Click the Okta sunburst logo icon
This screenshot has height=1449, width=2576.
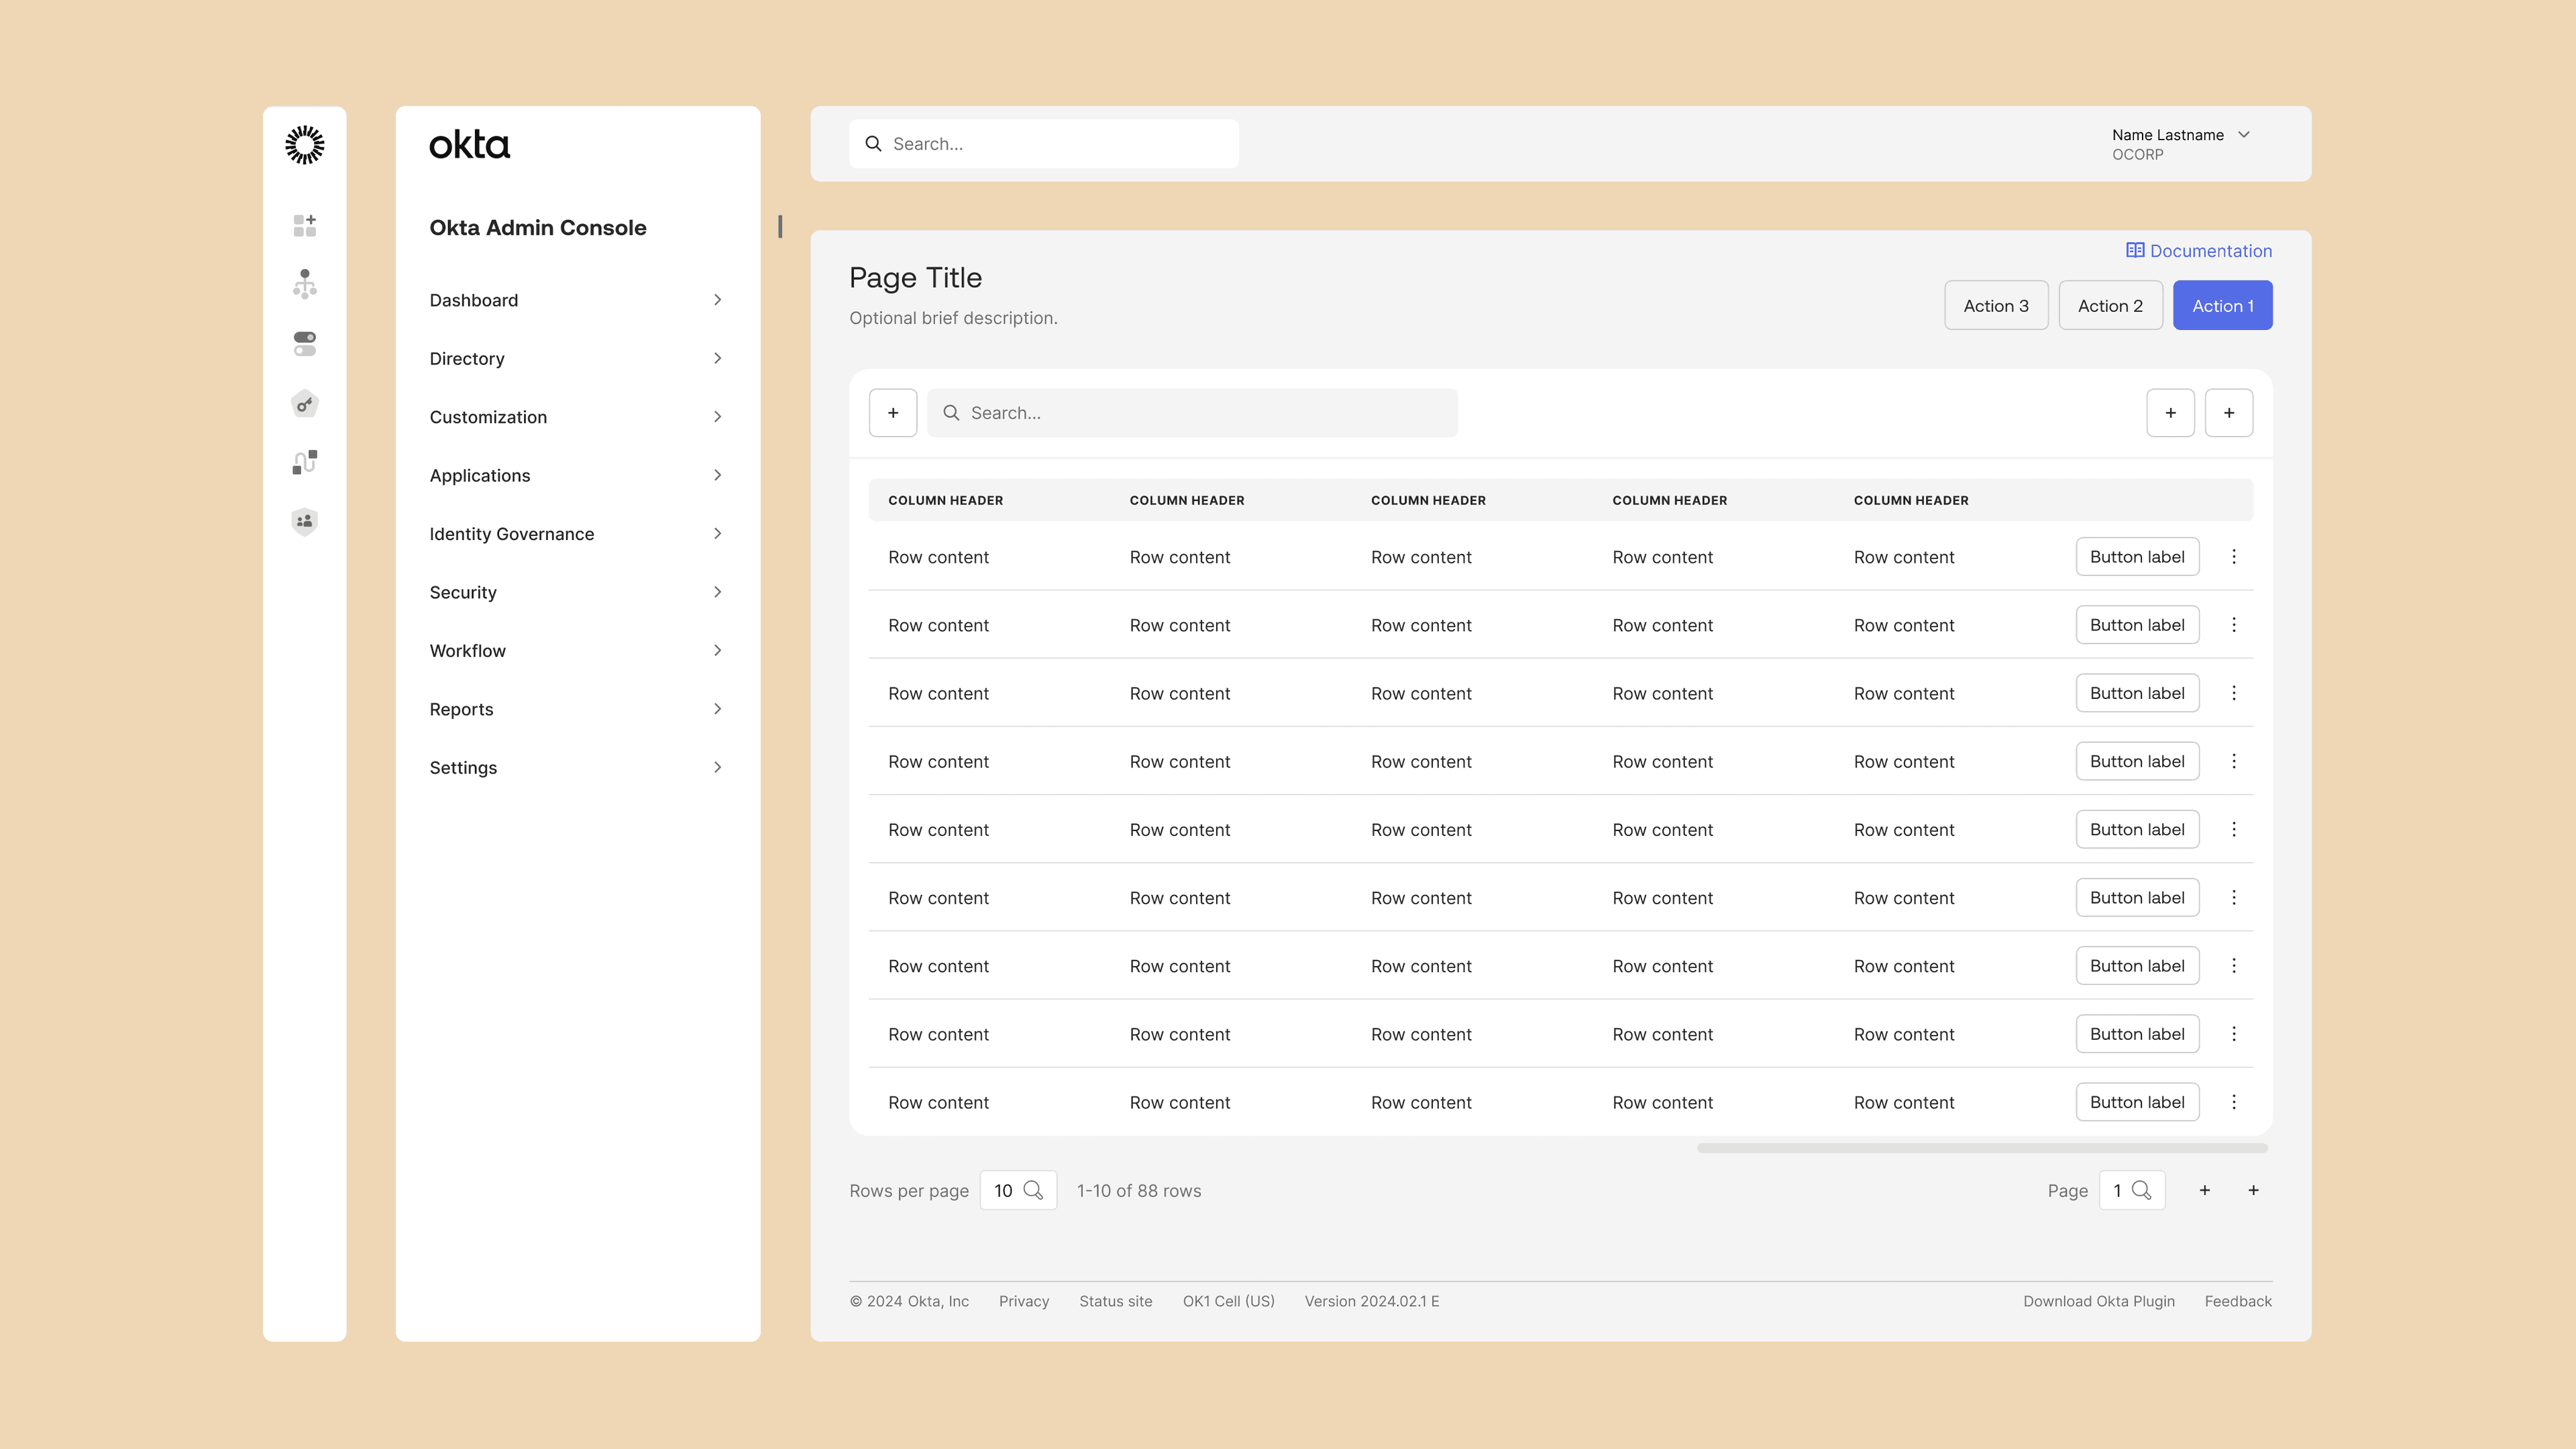[x=304, y=145]
